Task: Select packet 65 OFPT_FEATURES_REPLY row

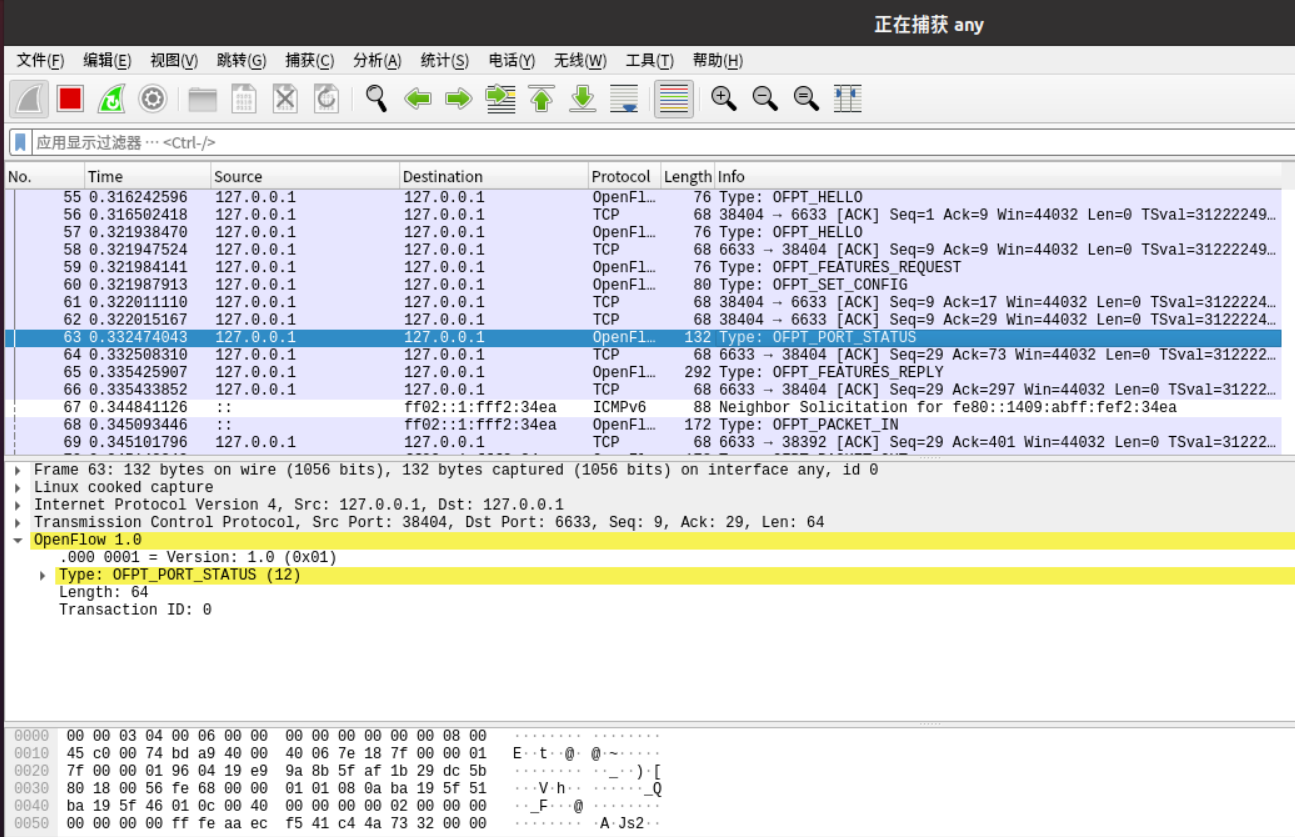Action: click(643, 372)
